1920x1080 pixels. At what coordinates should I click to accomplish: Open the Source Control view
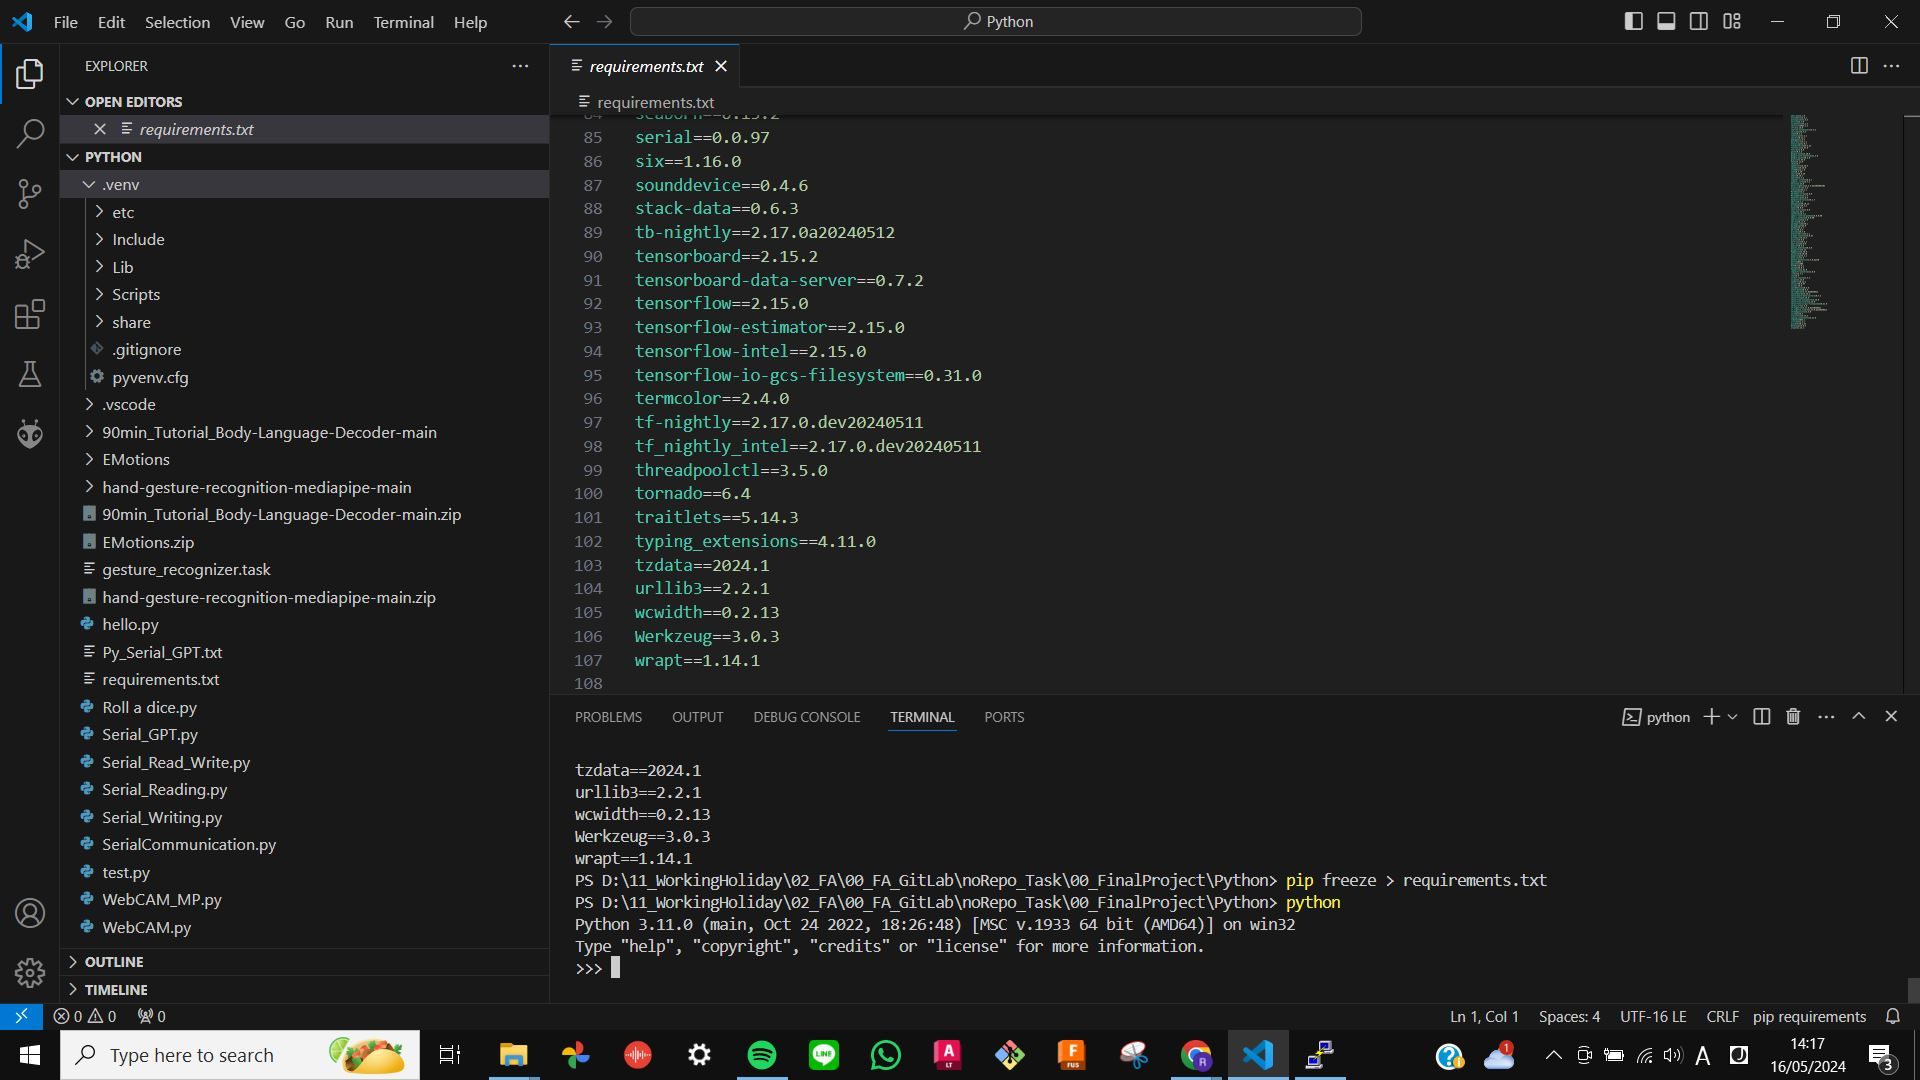tap(30, 193)
